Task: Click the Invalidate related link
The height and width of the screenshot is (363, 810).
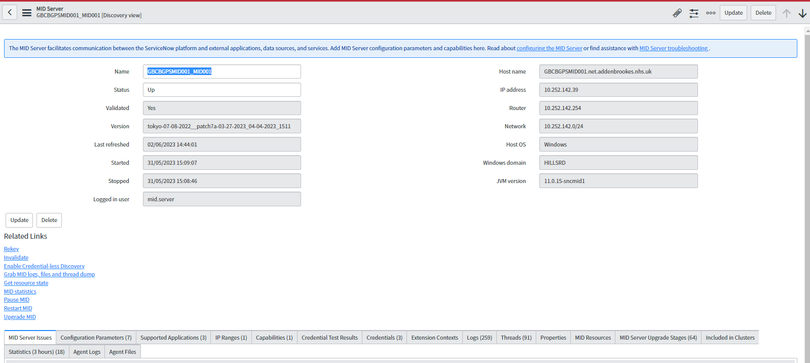Action: (16, 257)
